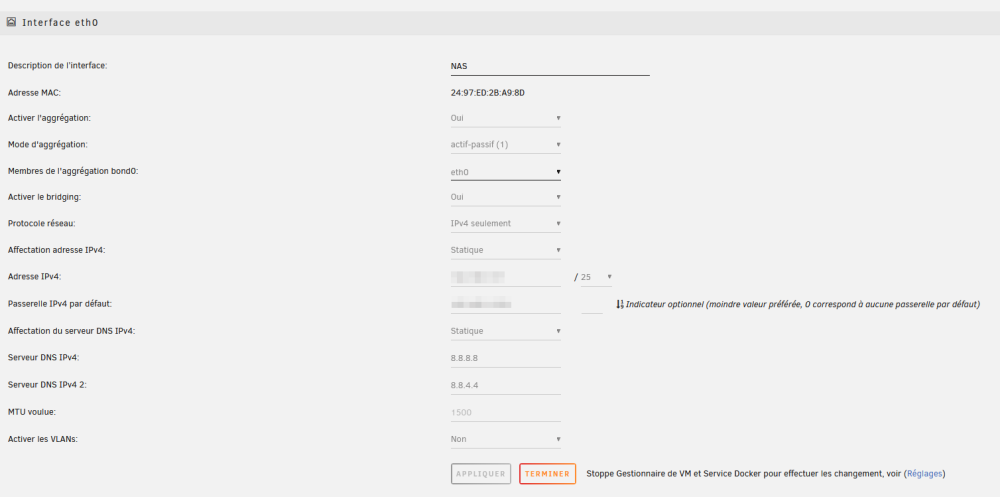Click the Adresse IPv4 label
Image resolution: width=1000 pixels, height=497 pixels.
34,277
